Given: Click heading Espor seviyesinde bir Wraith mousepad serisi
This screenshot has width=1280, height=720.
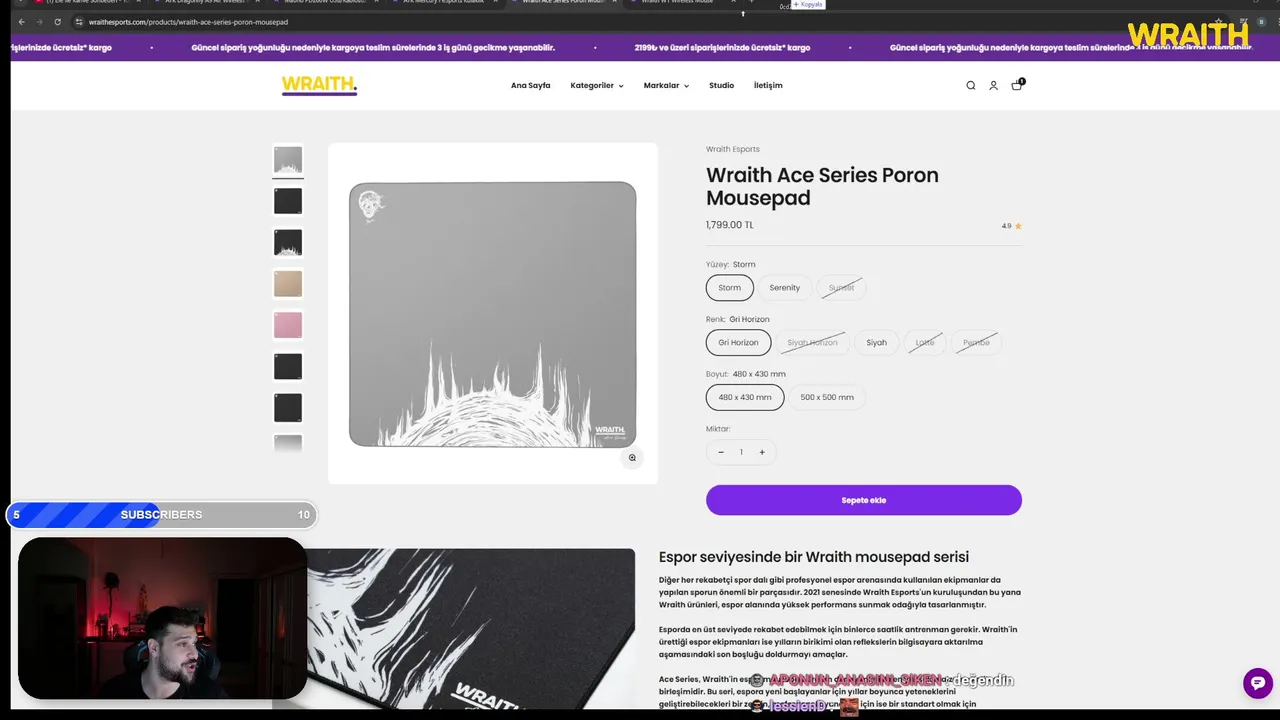Looking at the screenshot, I should coord(814,557).
